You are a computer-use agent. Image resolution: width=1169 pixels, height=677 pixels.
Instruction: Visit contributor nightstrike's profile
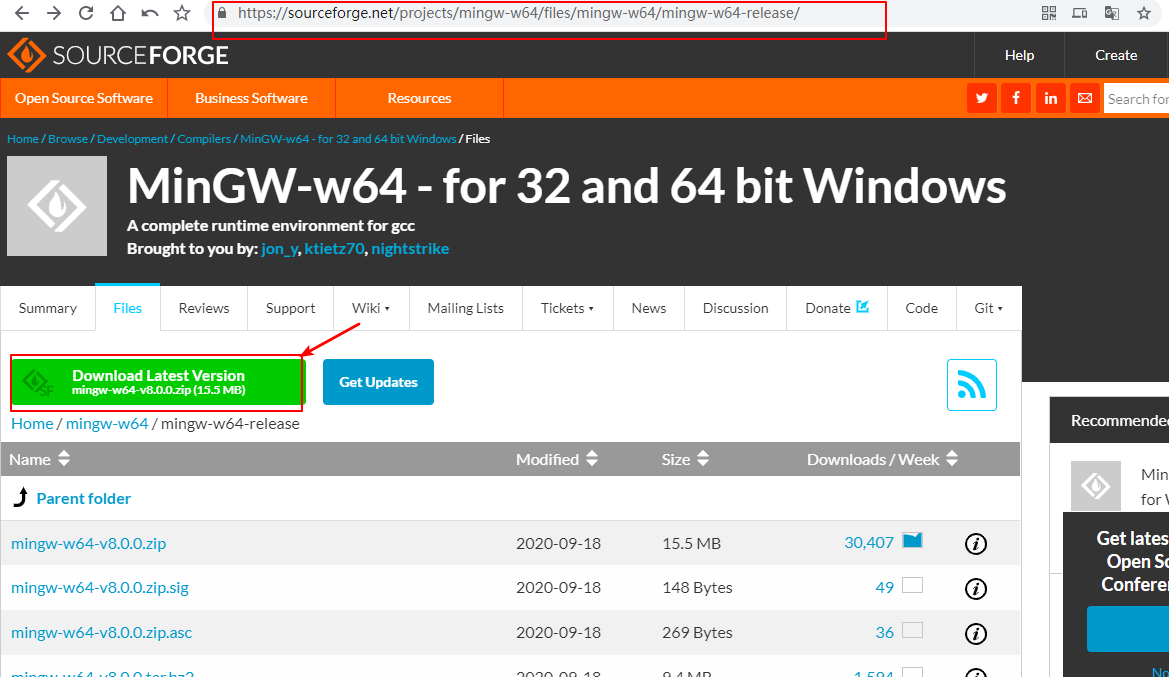410,249
